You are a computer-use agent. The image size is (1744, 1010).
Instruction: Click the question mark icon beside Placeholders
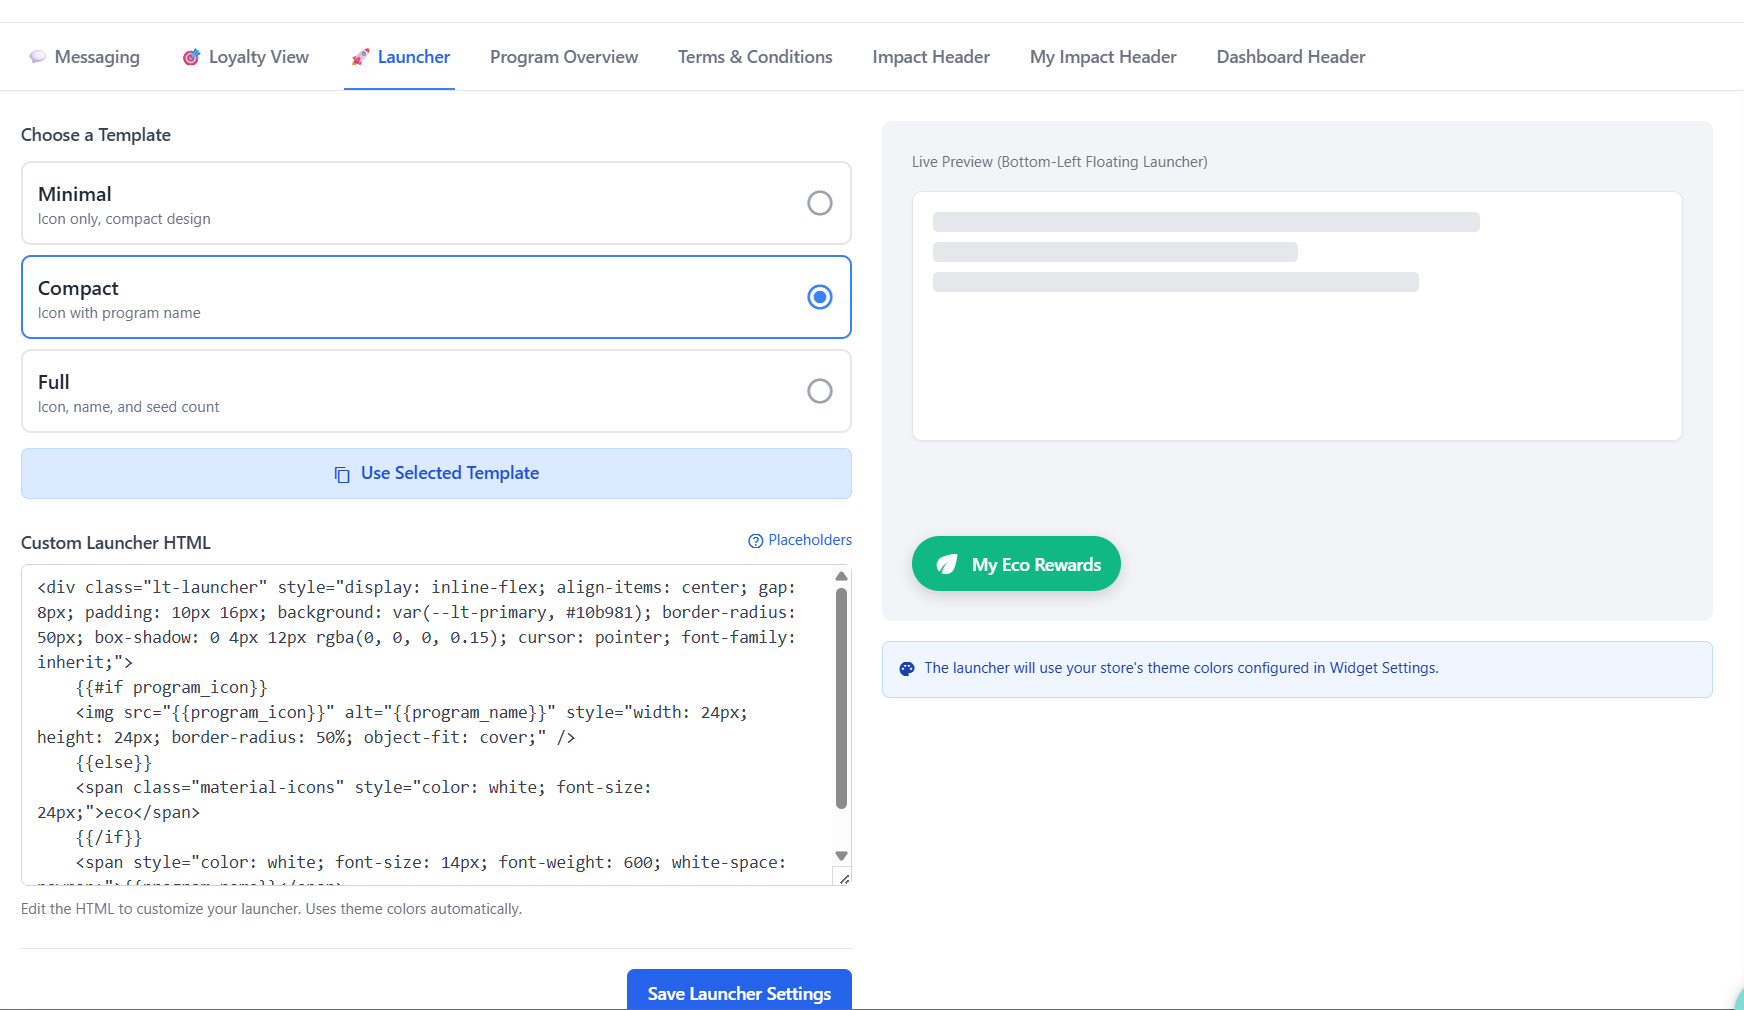[x=756, y=541]
